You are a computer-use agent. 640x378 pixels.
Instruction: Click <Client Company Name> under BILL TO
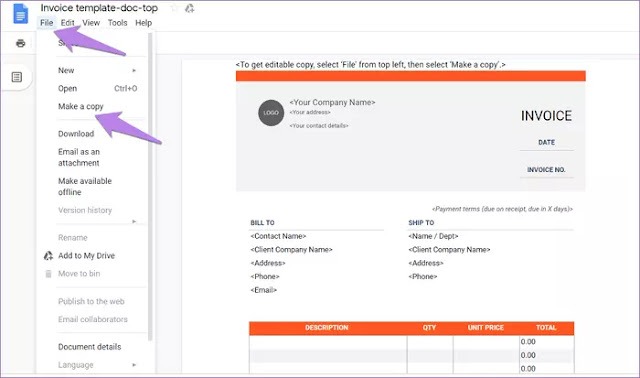(x=291, y=250)
